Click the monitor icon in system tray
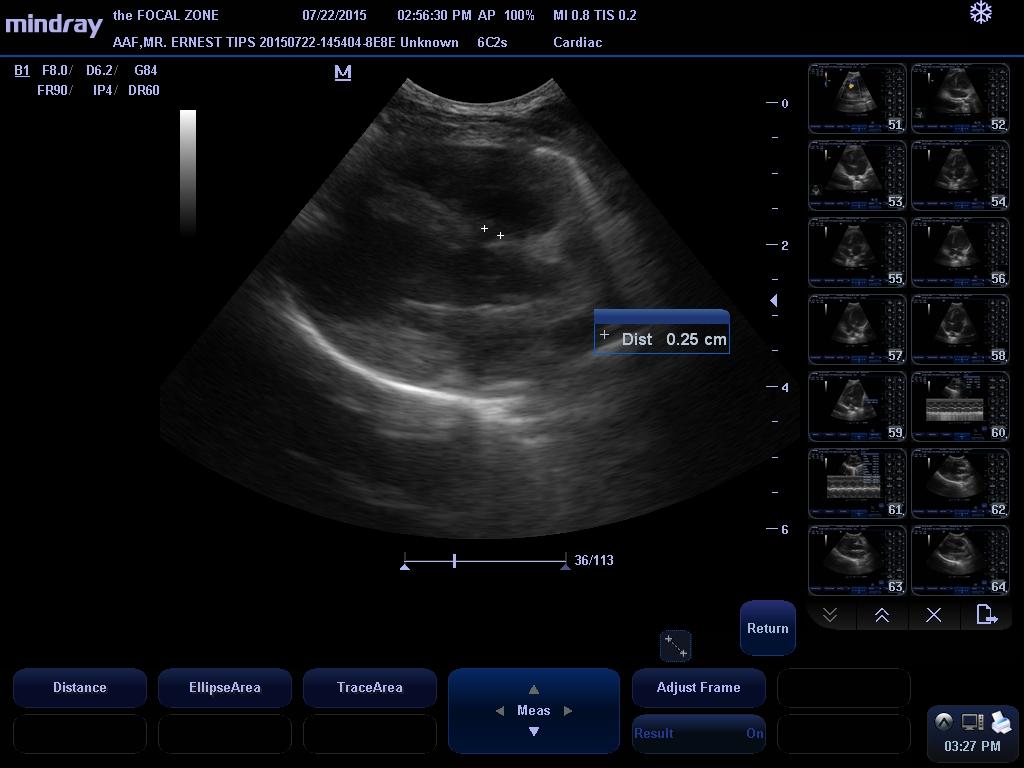This screenshot has width=1024, height=768. pos(972,722)
